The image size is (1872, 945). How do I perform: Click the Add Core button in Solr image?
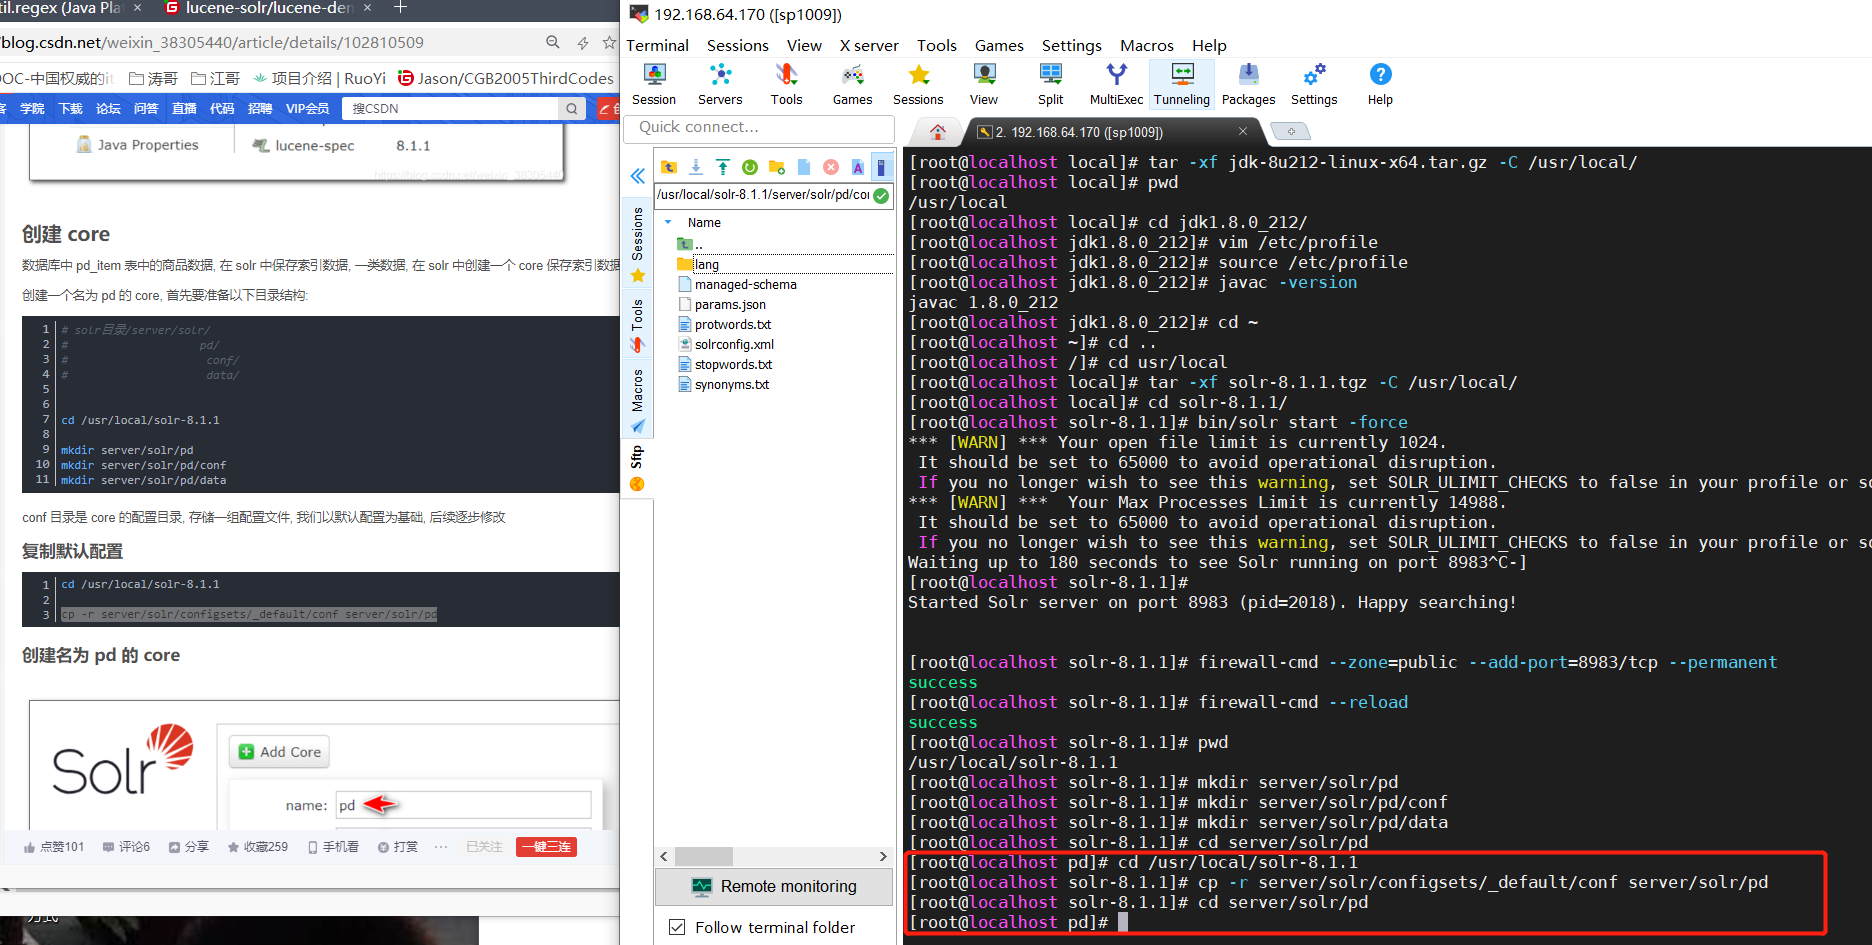(281, 752)
